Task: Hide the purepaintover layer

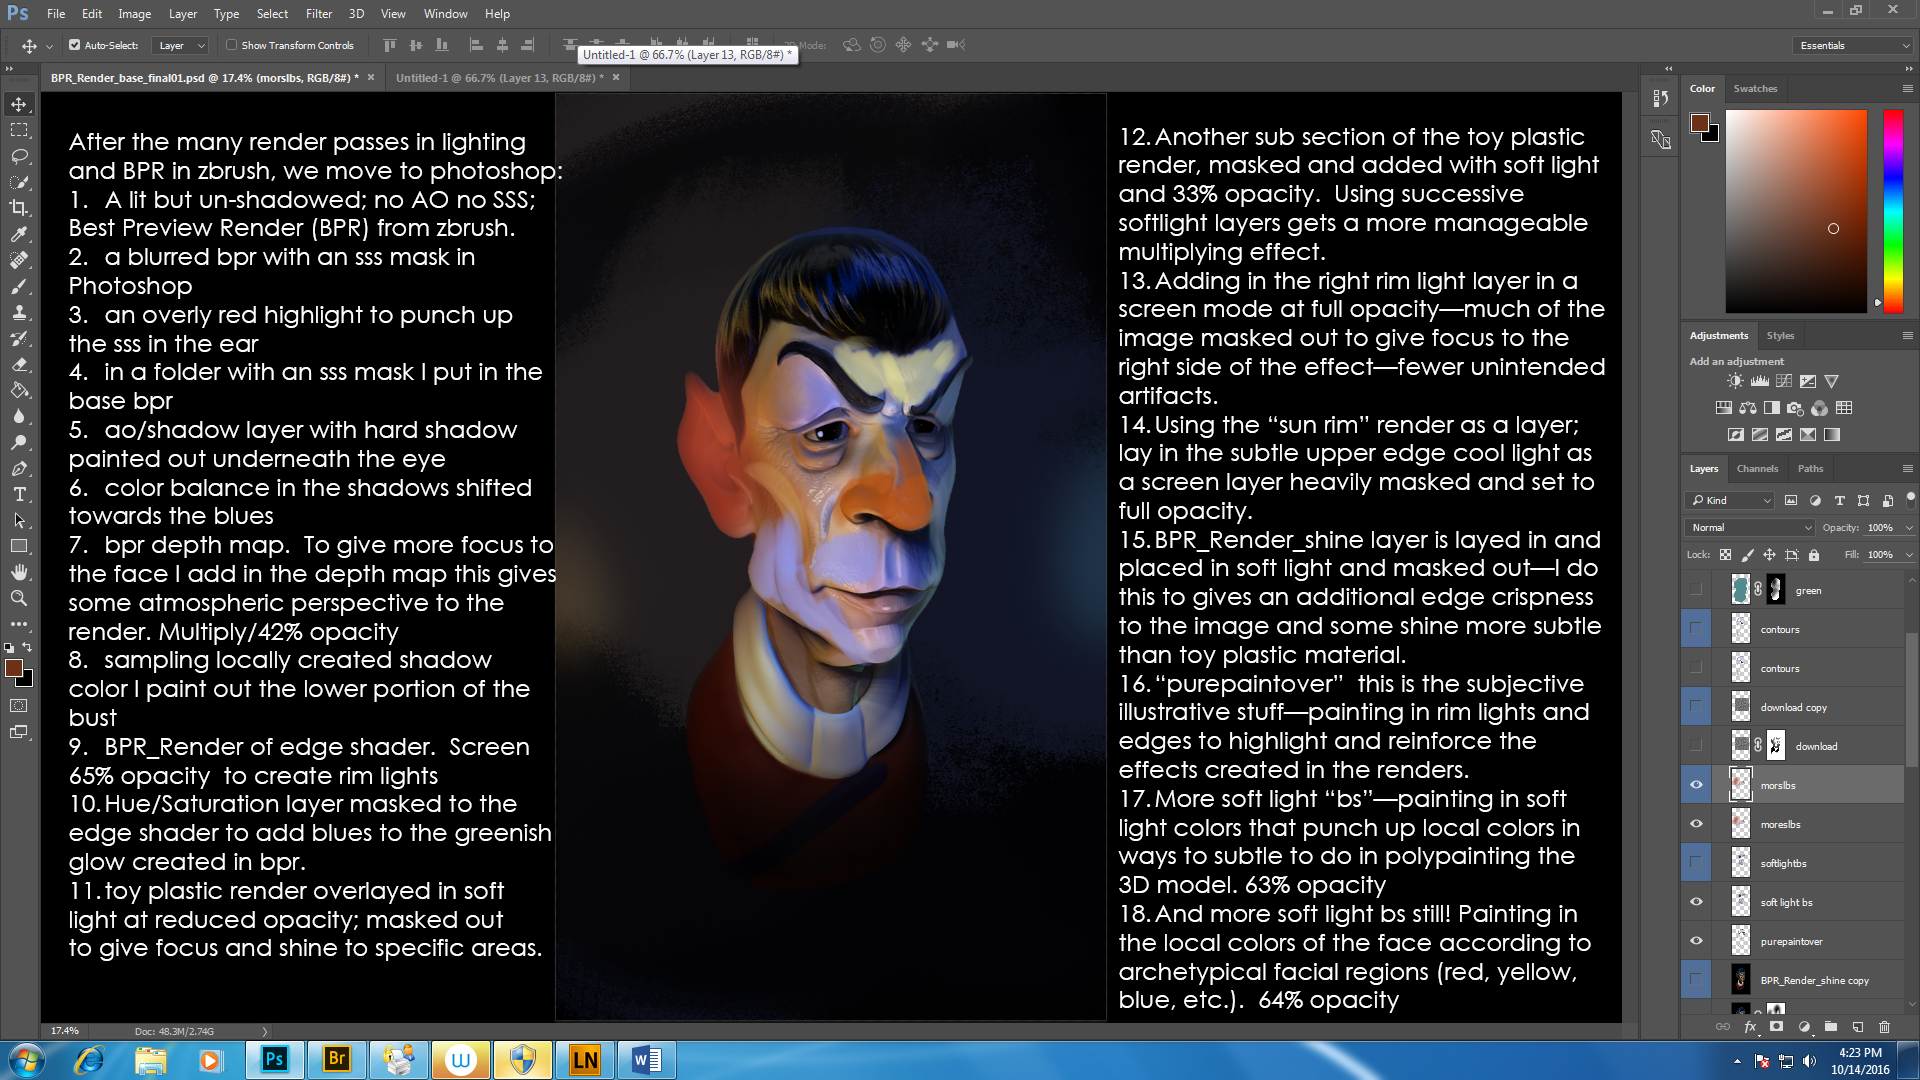Action: (1696, 941)
